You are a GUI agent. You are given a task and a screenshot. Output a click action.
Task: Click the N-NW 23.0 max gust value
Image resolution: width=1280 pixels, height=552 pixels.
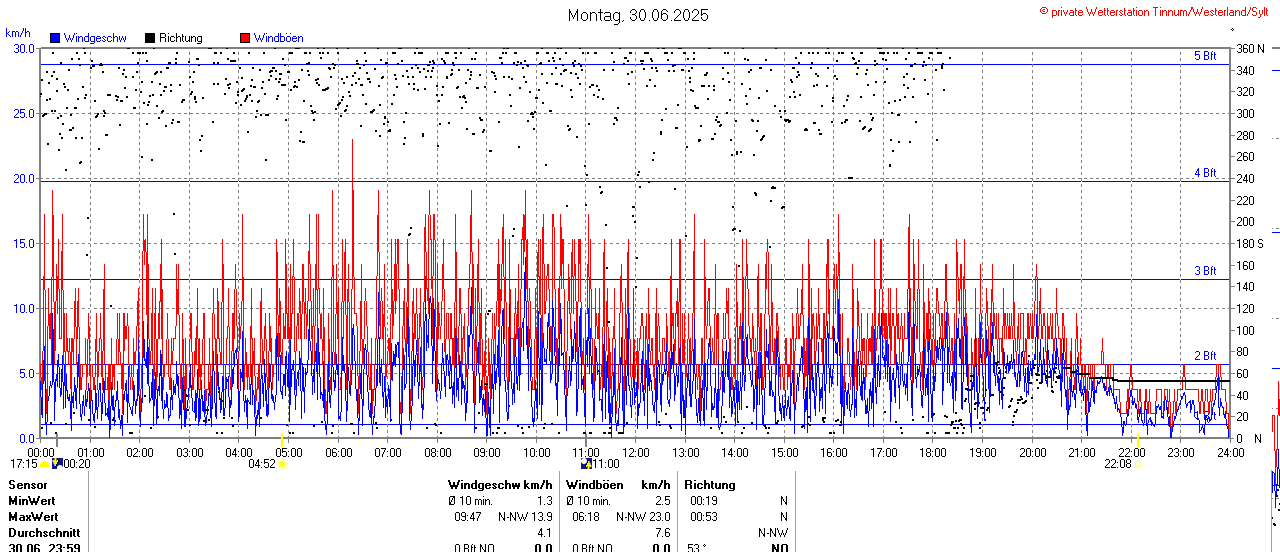click(644, 517)
